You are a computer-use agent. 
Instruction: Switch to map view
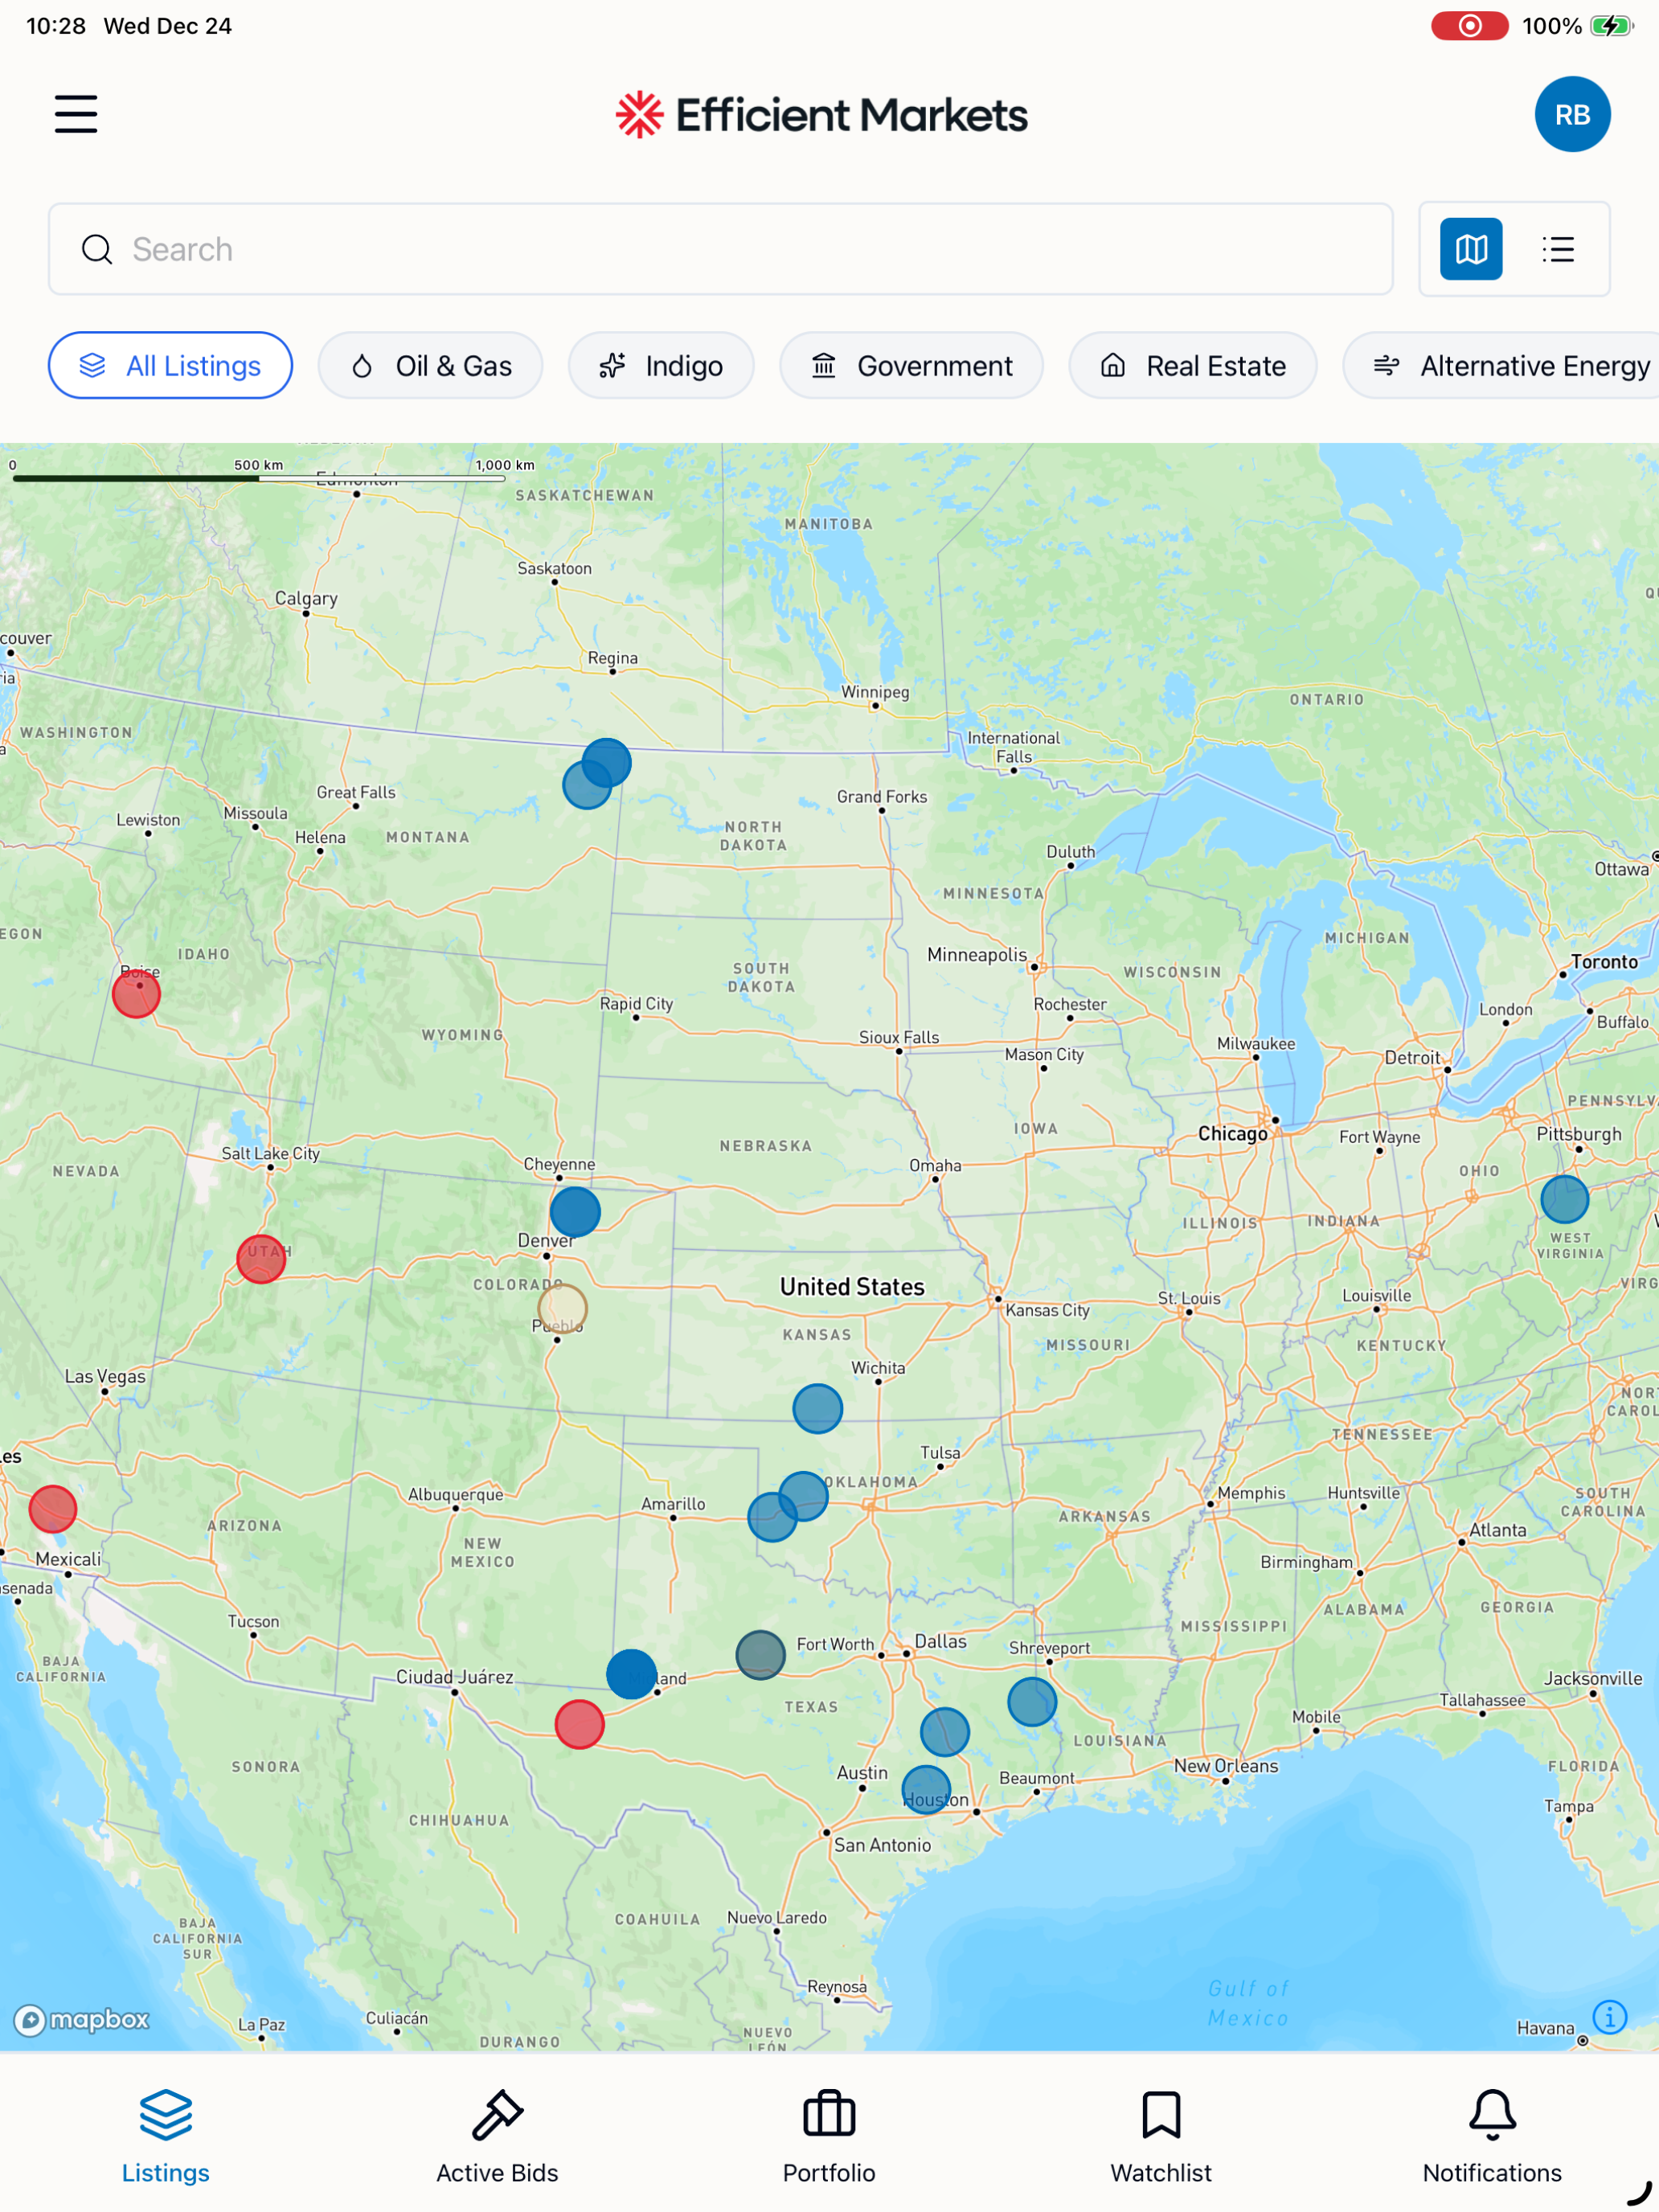click(x=1471, y=249)
